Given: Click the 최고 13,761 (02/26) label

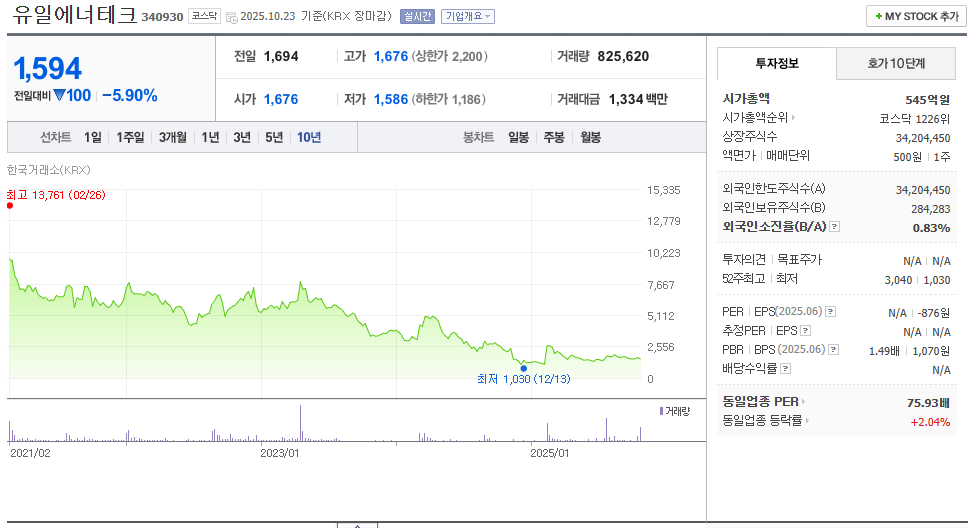Looking at the screenshot, I should click(56, 195).
